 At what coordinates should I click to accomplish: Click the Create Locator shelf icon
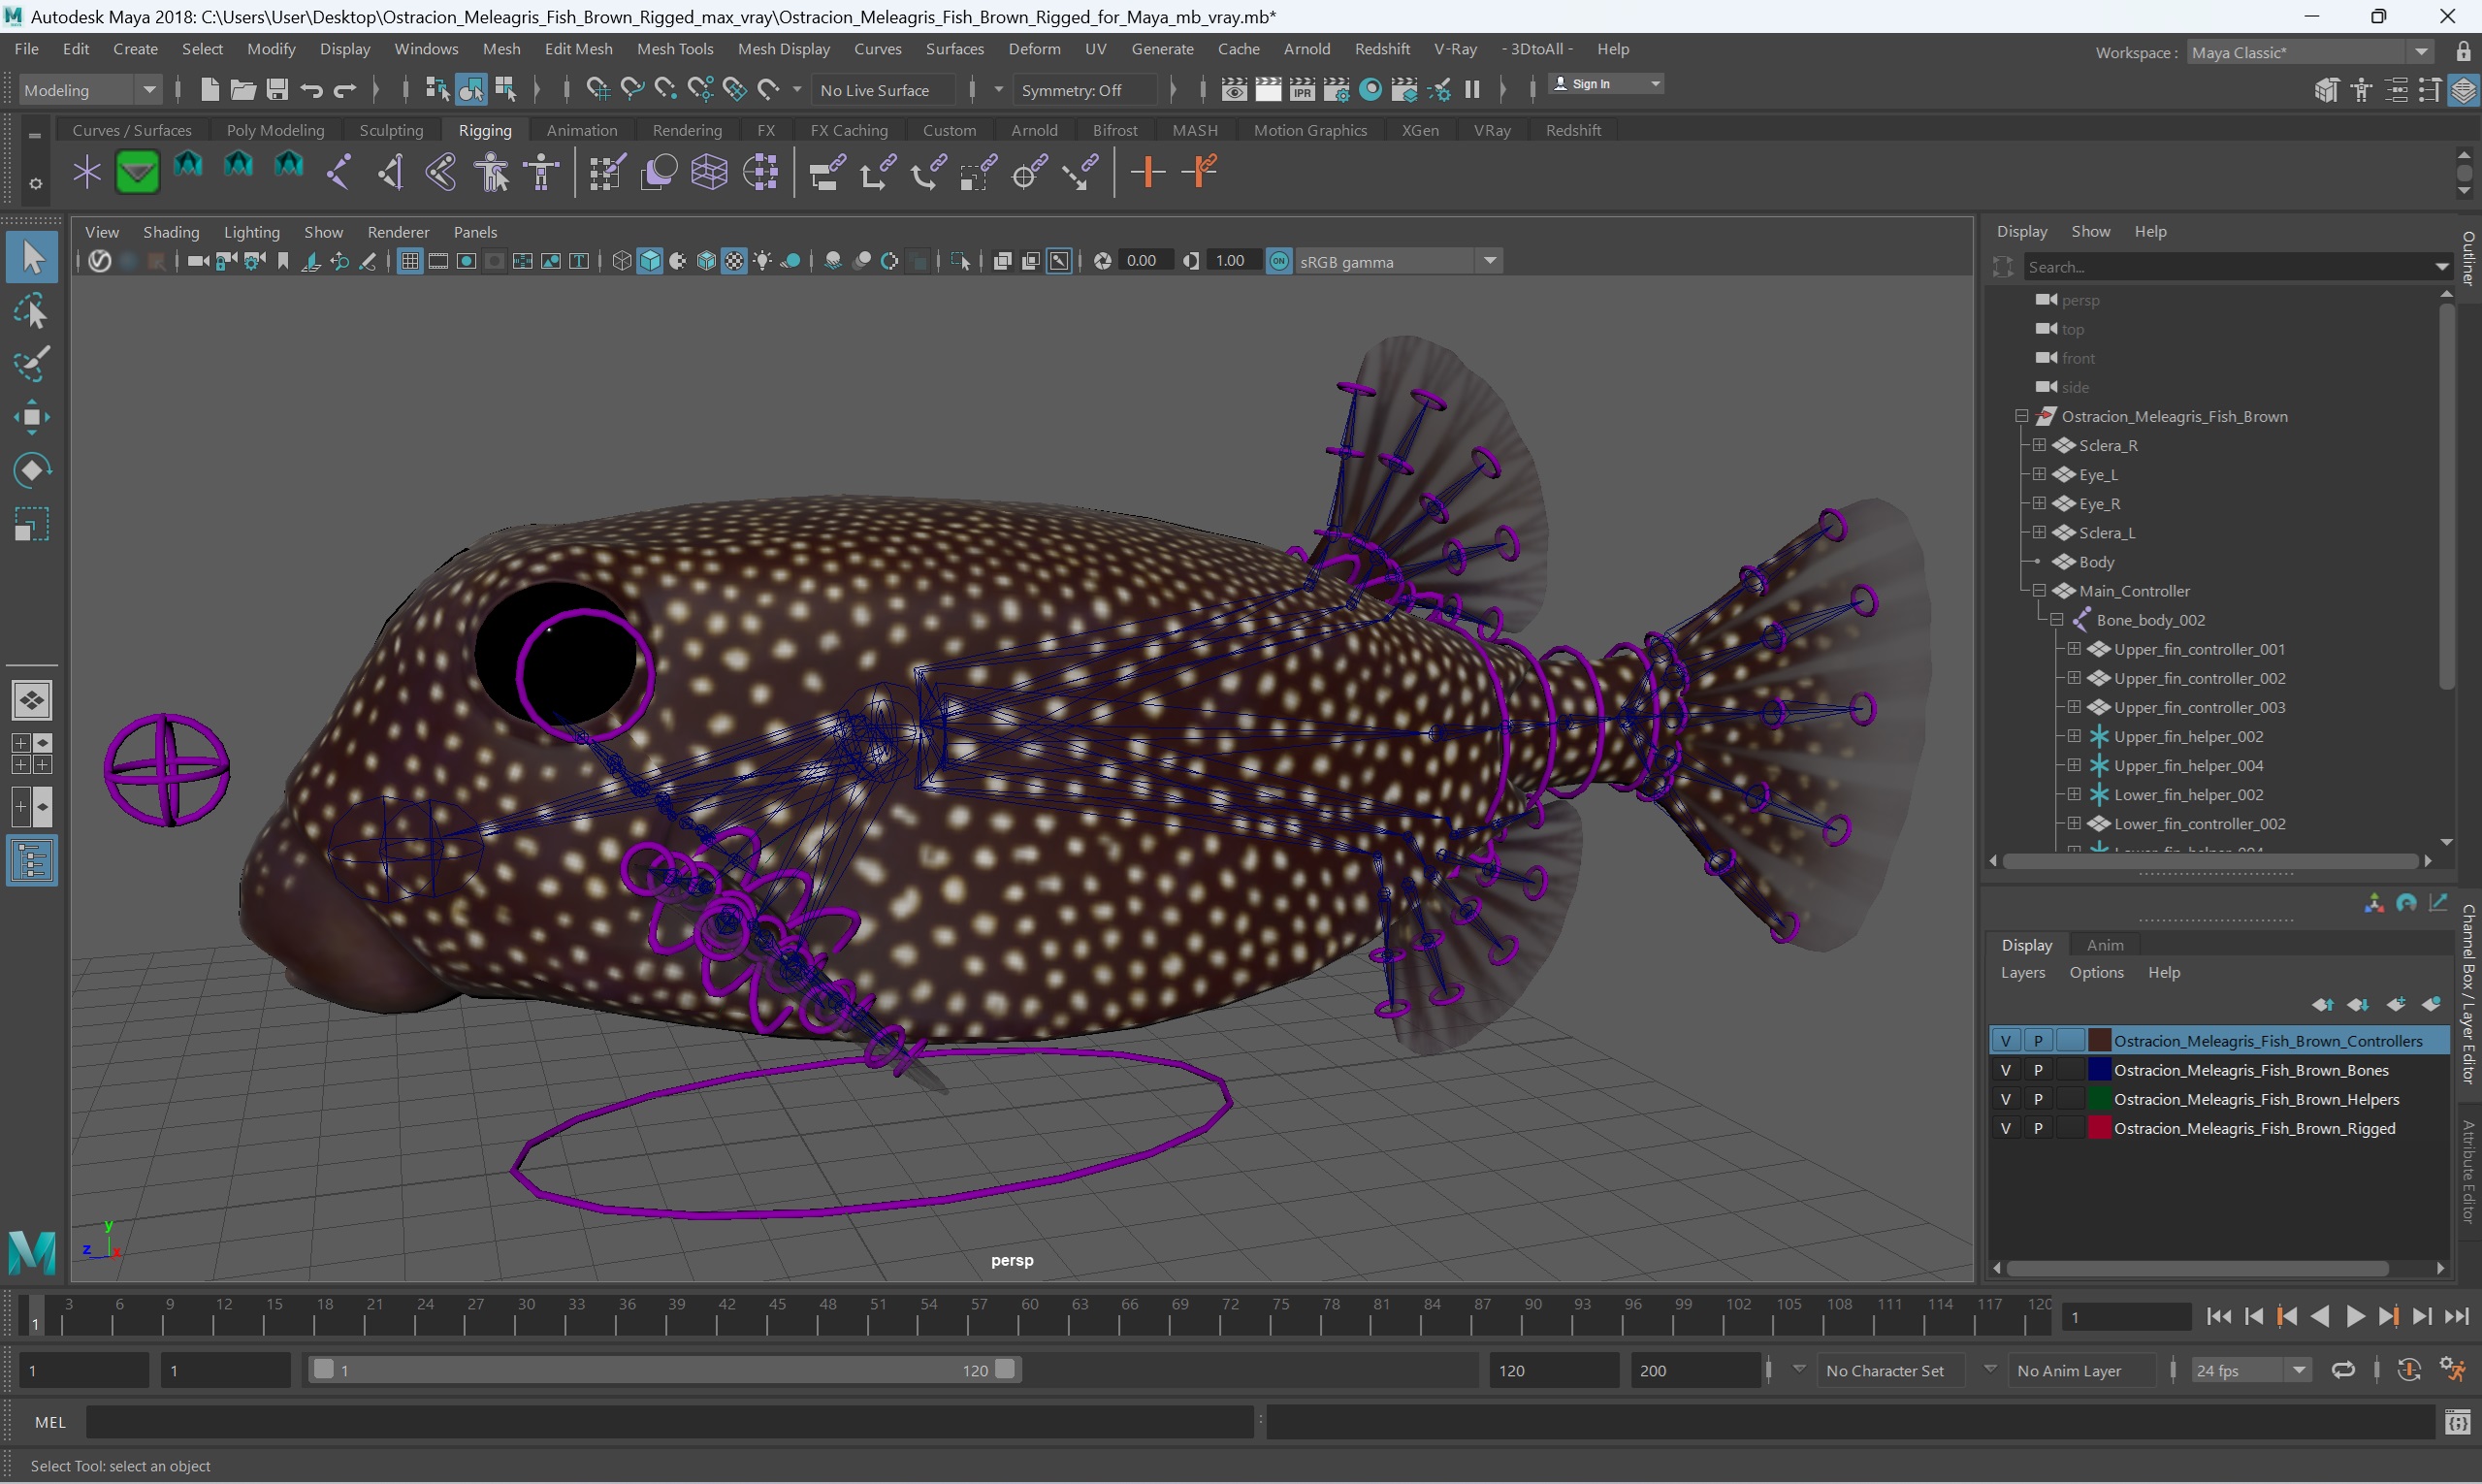[x=87, y=172]
